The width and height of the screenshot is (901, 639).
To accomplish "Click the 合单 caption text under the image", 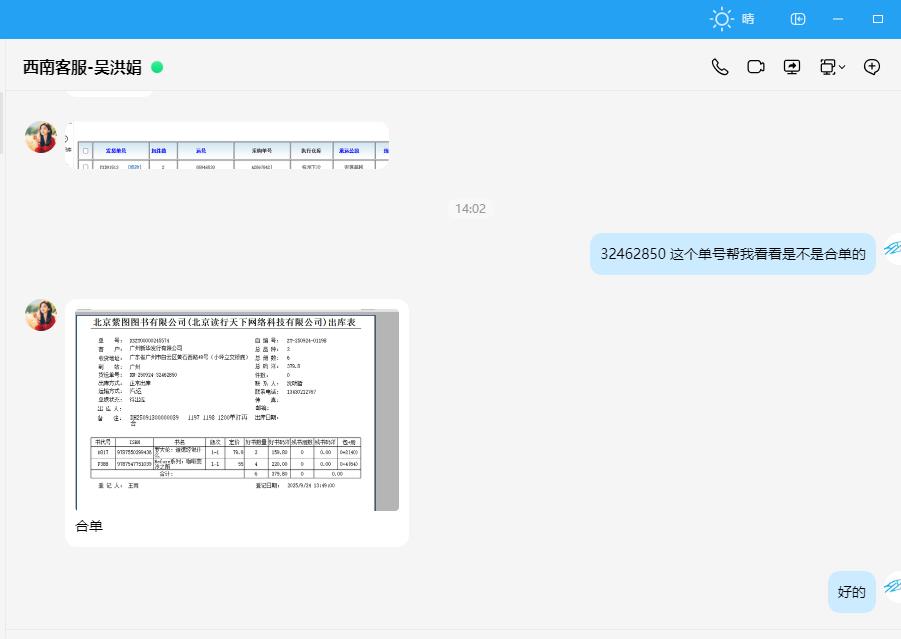I will click(89, 526).
